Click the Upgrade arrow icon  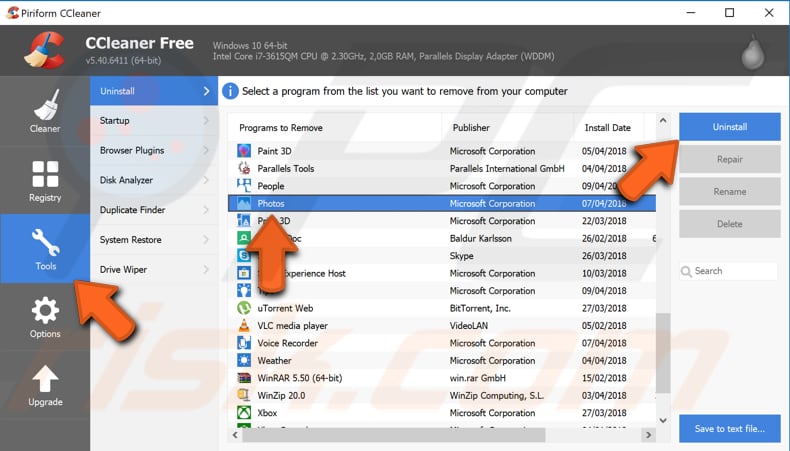click(45, 378)
